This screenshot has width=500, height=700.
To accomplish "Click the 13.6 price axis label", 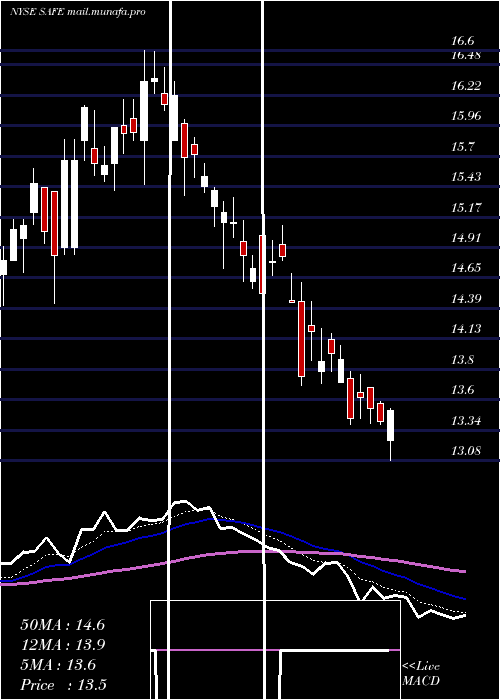I will click(x=462, y=390).
